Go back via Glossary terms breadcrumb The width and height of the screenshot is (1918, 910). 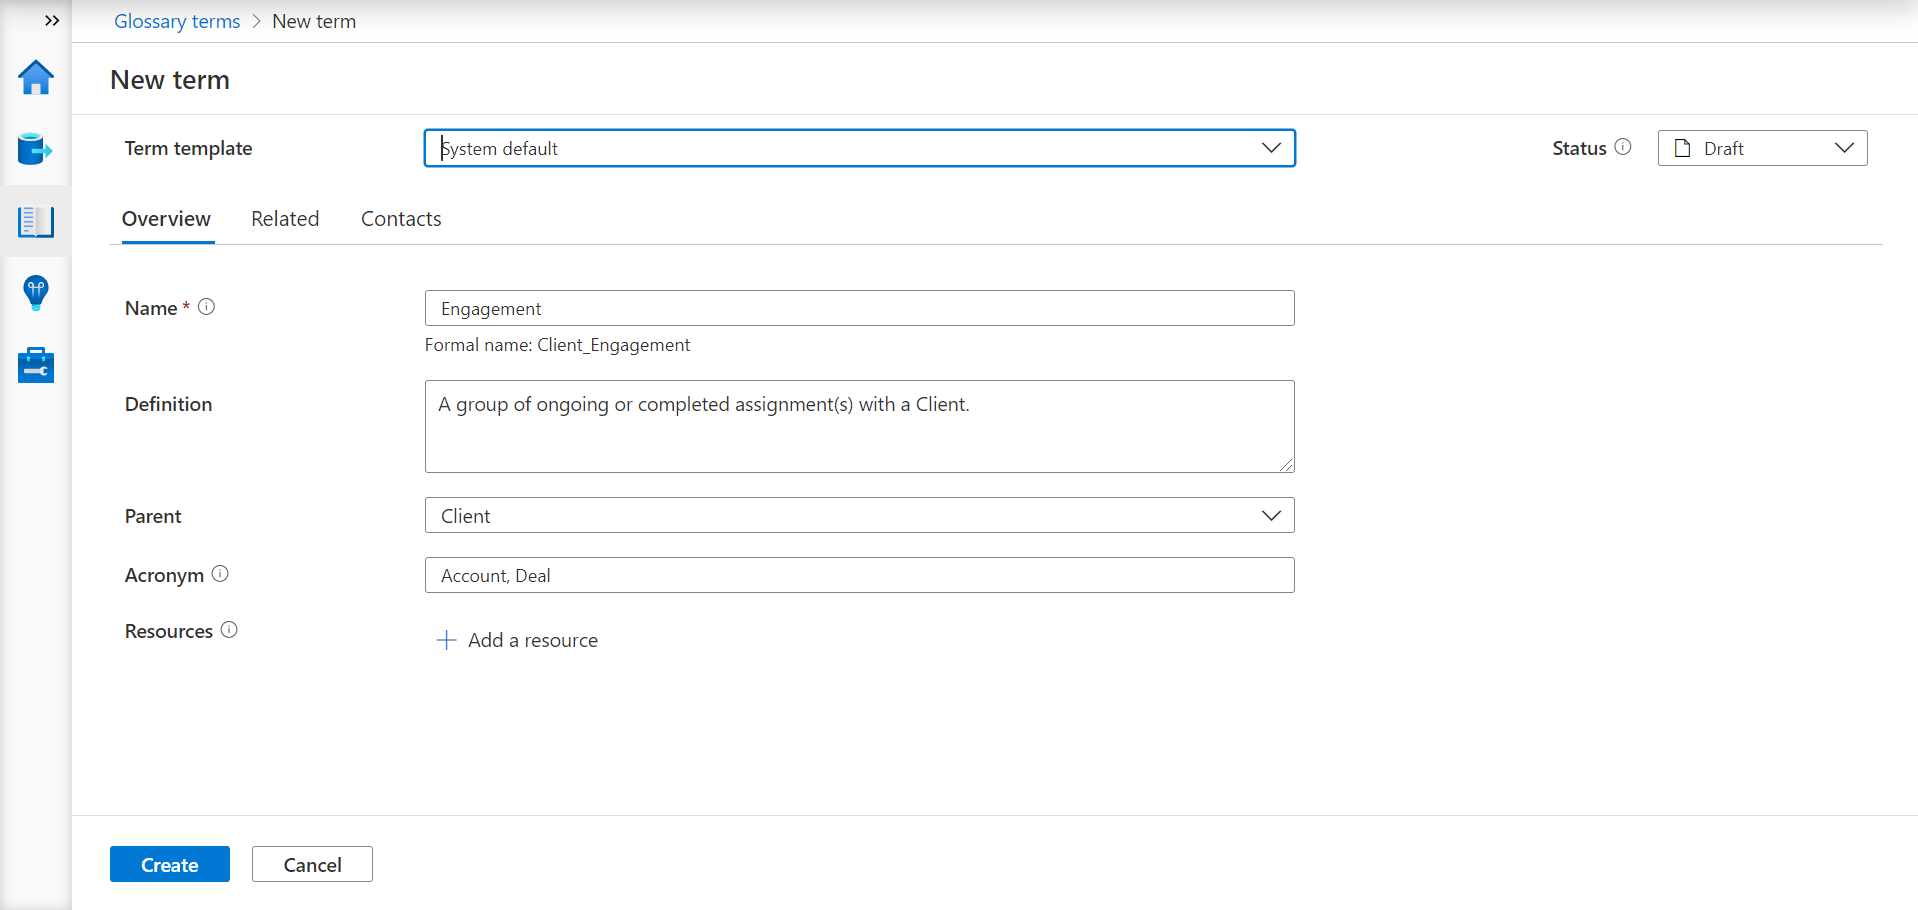177,21
